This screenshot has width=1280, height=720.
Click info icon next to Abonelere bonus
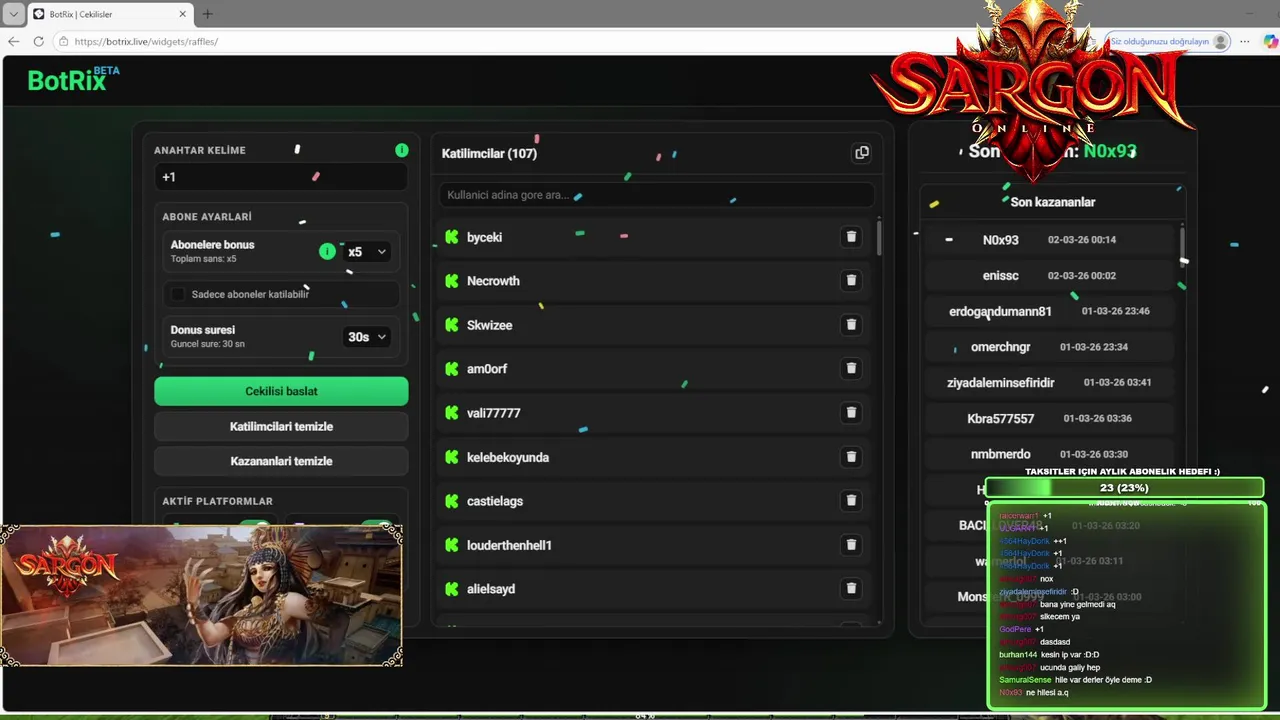click(327, 252)
